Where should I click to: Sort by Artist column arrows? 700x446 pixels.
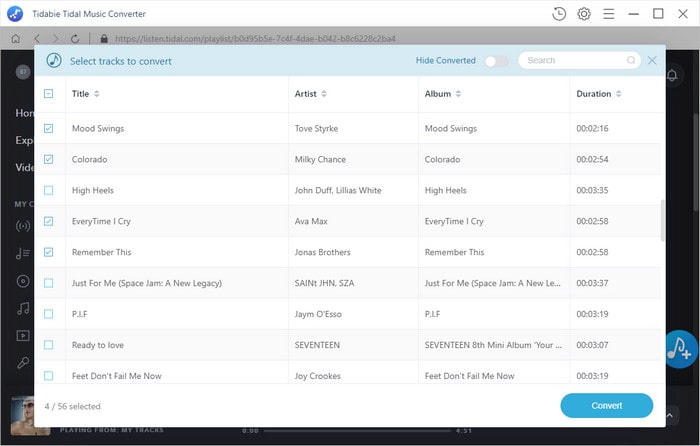coord(324,94)
